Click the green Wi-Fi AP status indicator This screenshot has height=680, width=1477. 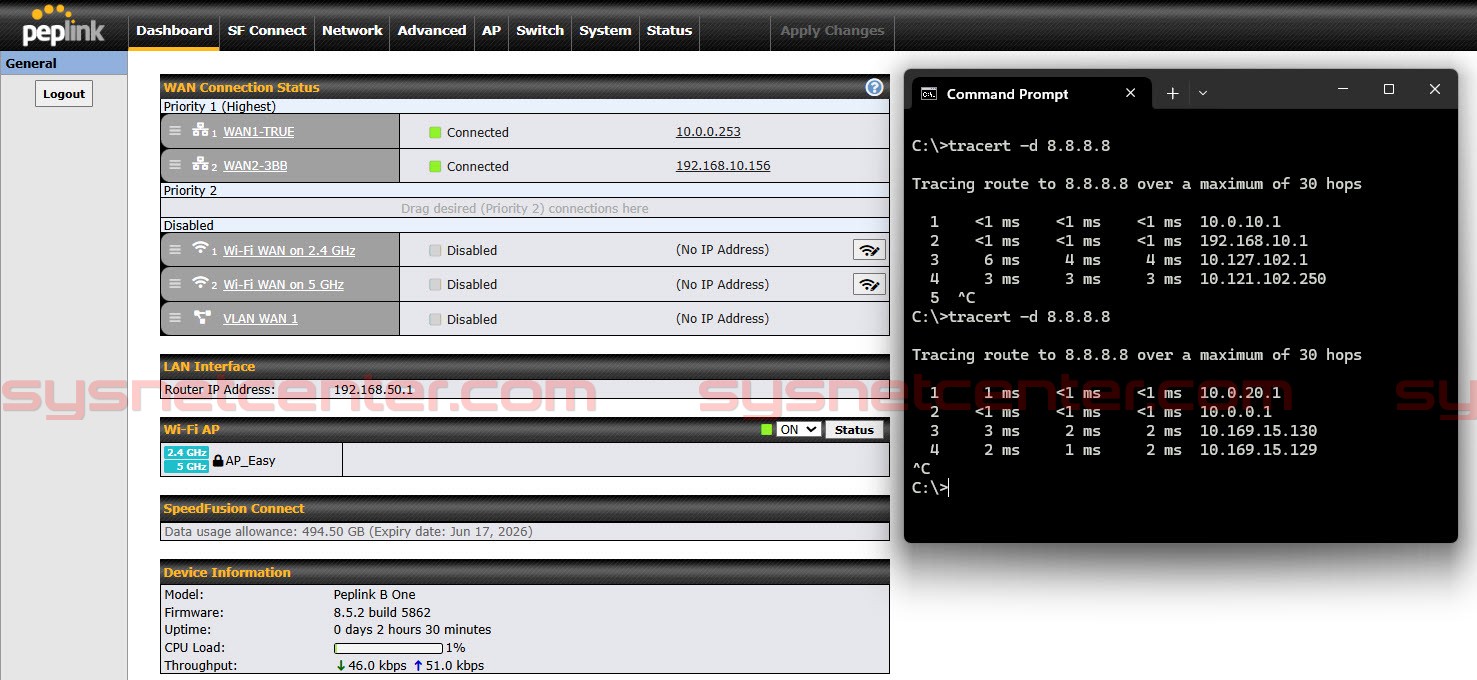click(x=767, y=430)
